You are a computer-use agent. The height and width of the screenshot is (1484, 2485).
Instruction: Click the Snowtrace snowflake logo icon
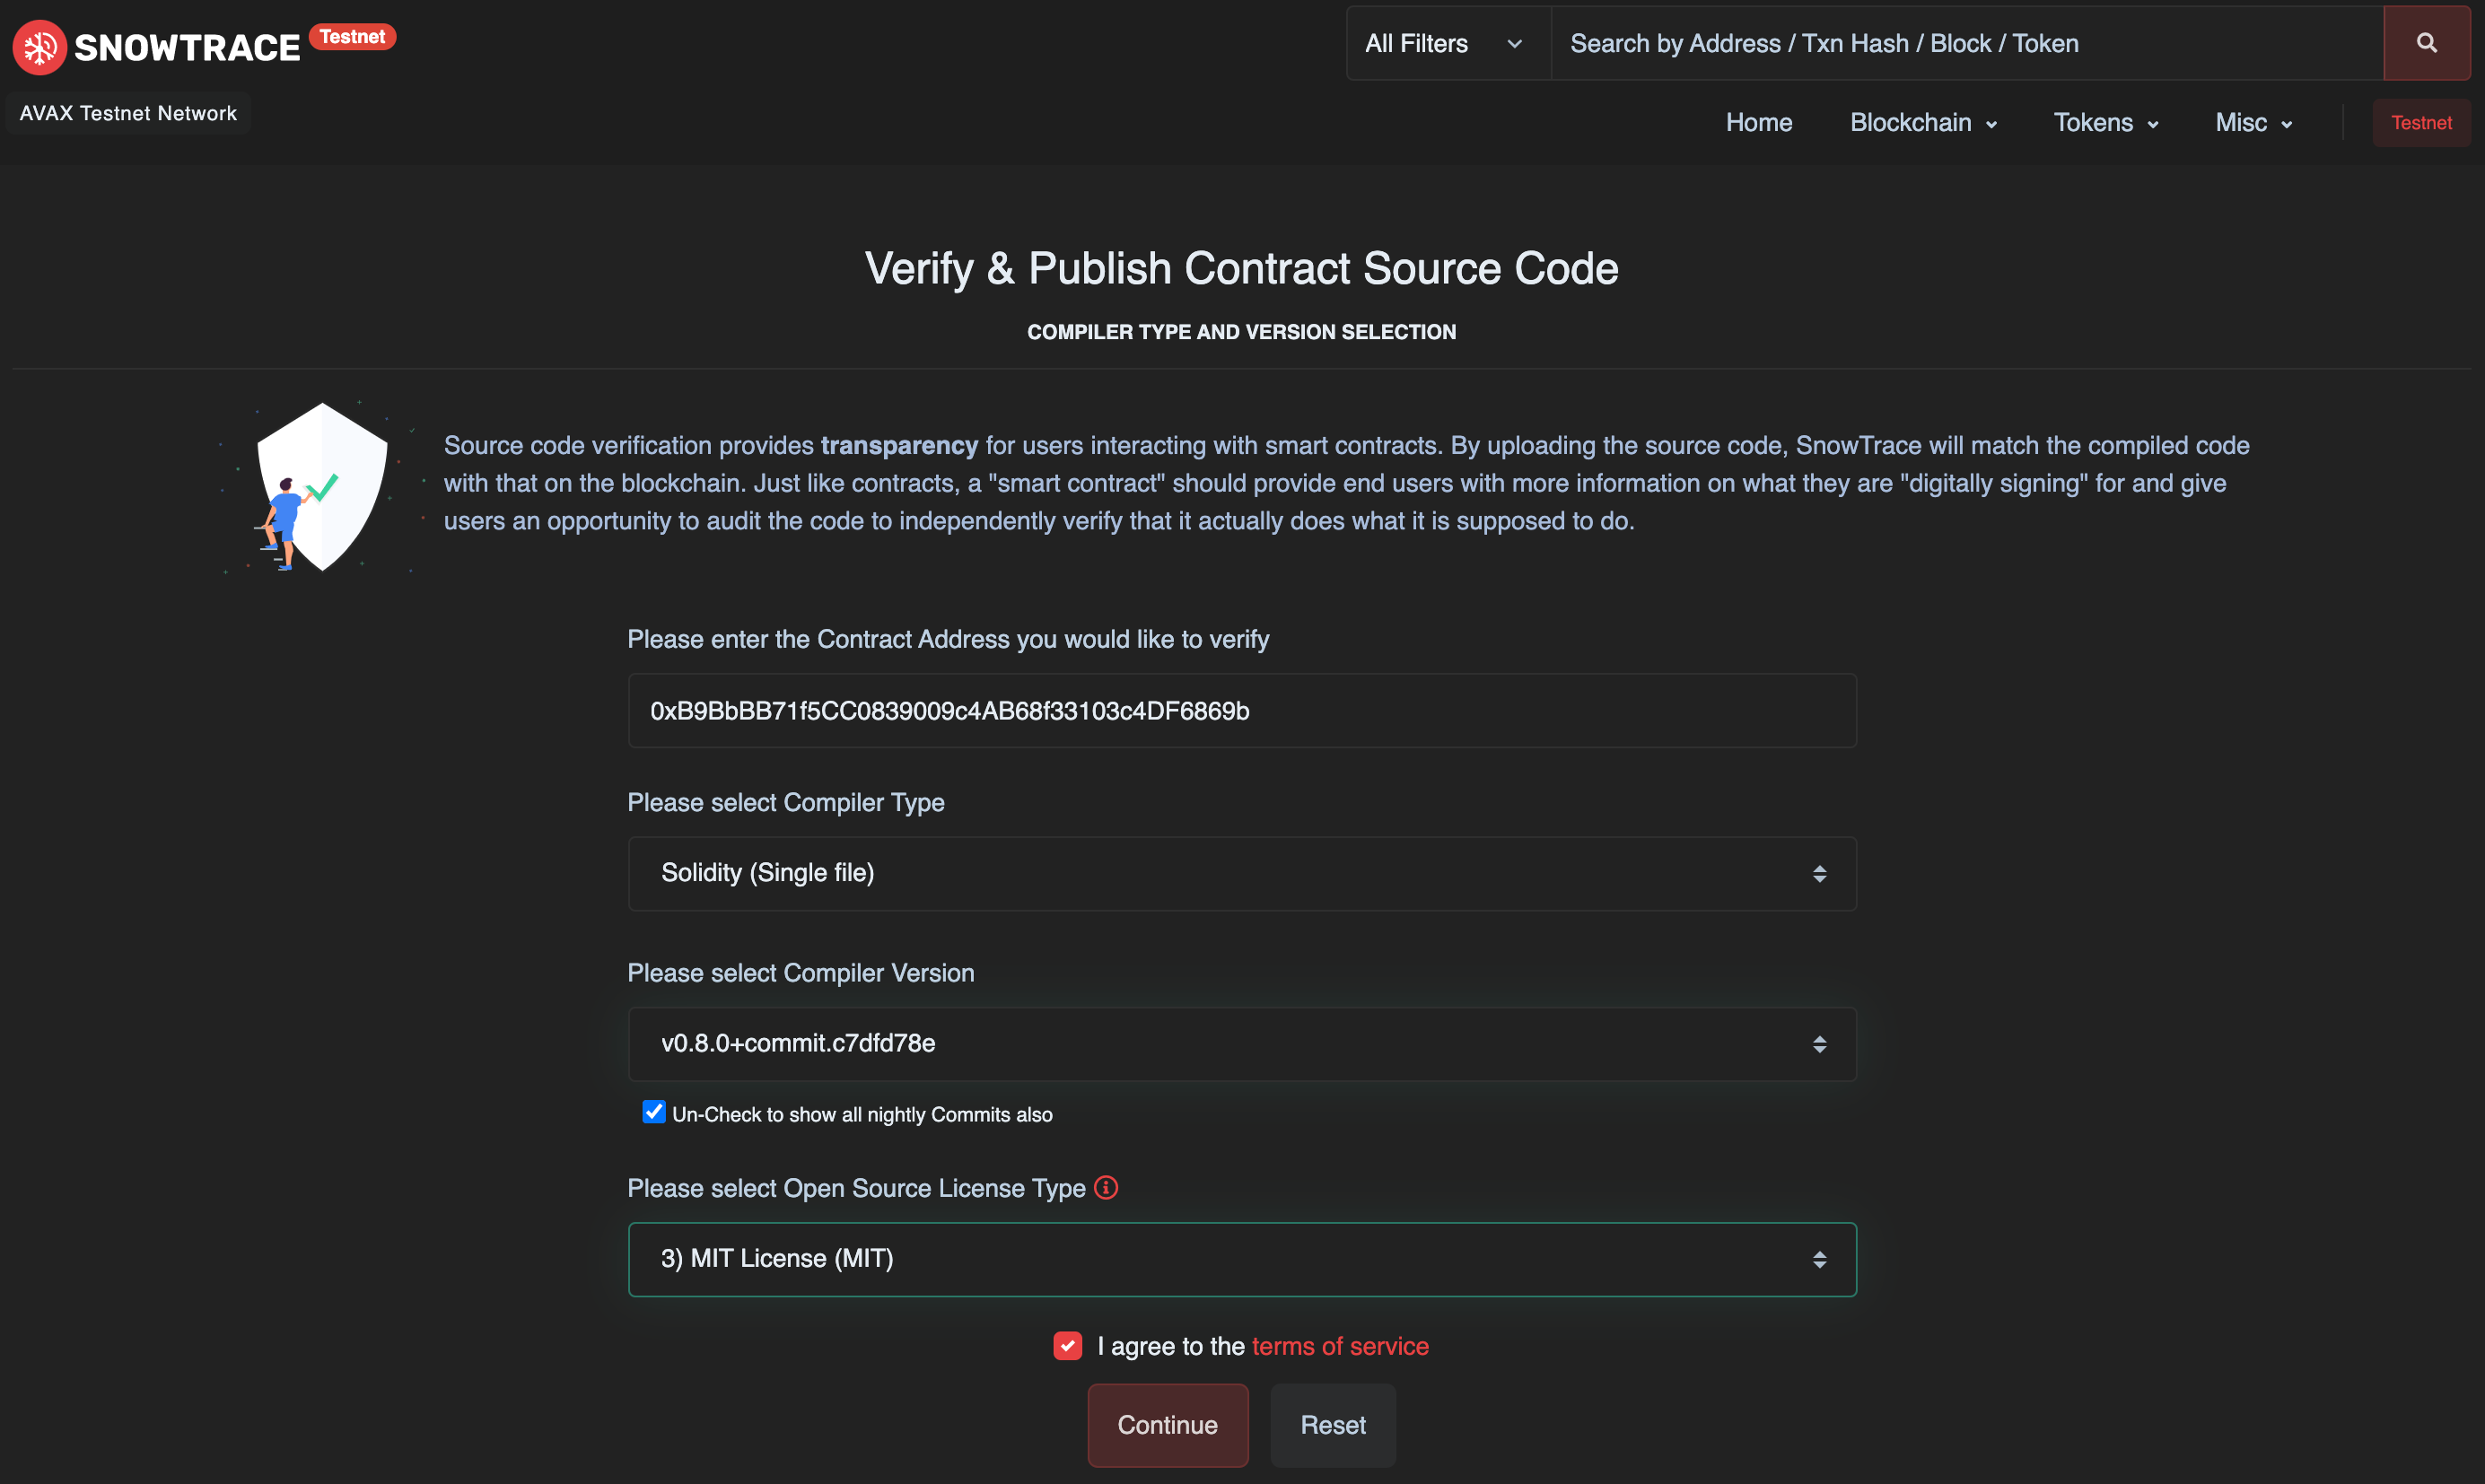(x=40, y=47)
